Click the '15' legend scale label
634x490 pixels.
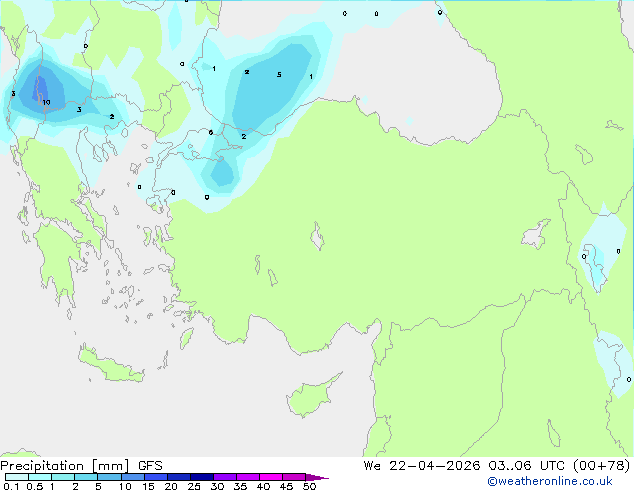[x=148, y=486]
